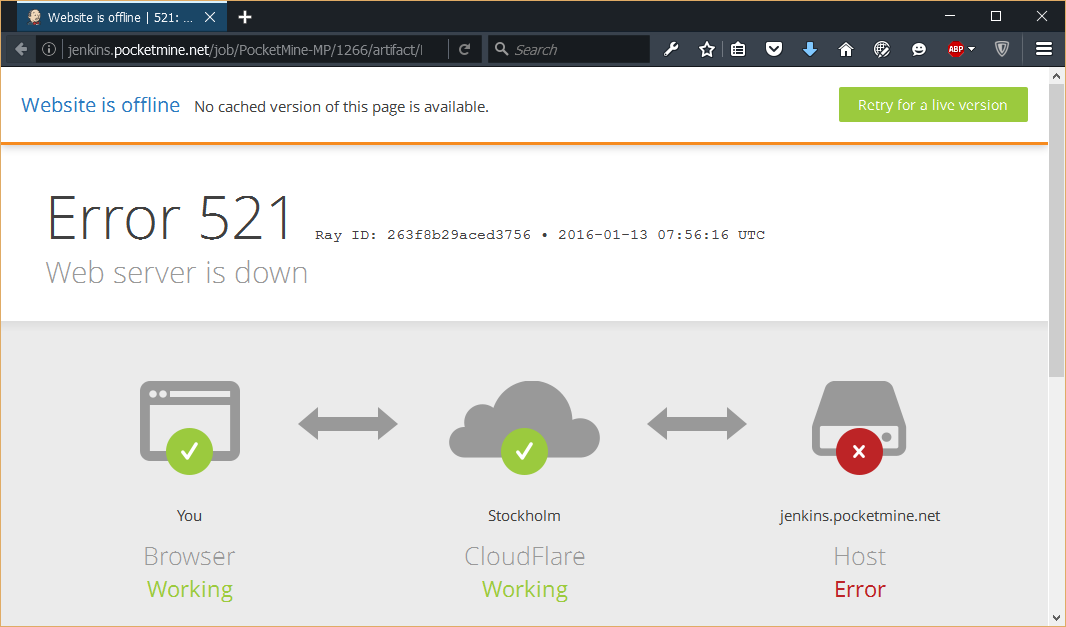1066x627 pixels.
Task: Open the downloads arrow icon
Action: pyautogui.click(x=810, y=49)
